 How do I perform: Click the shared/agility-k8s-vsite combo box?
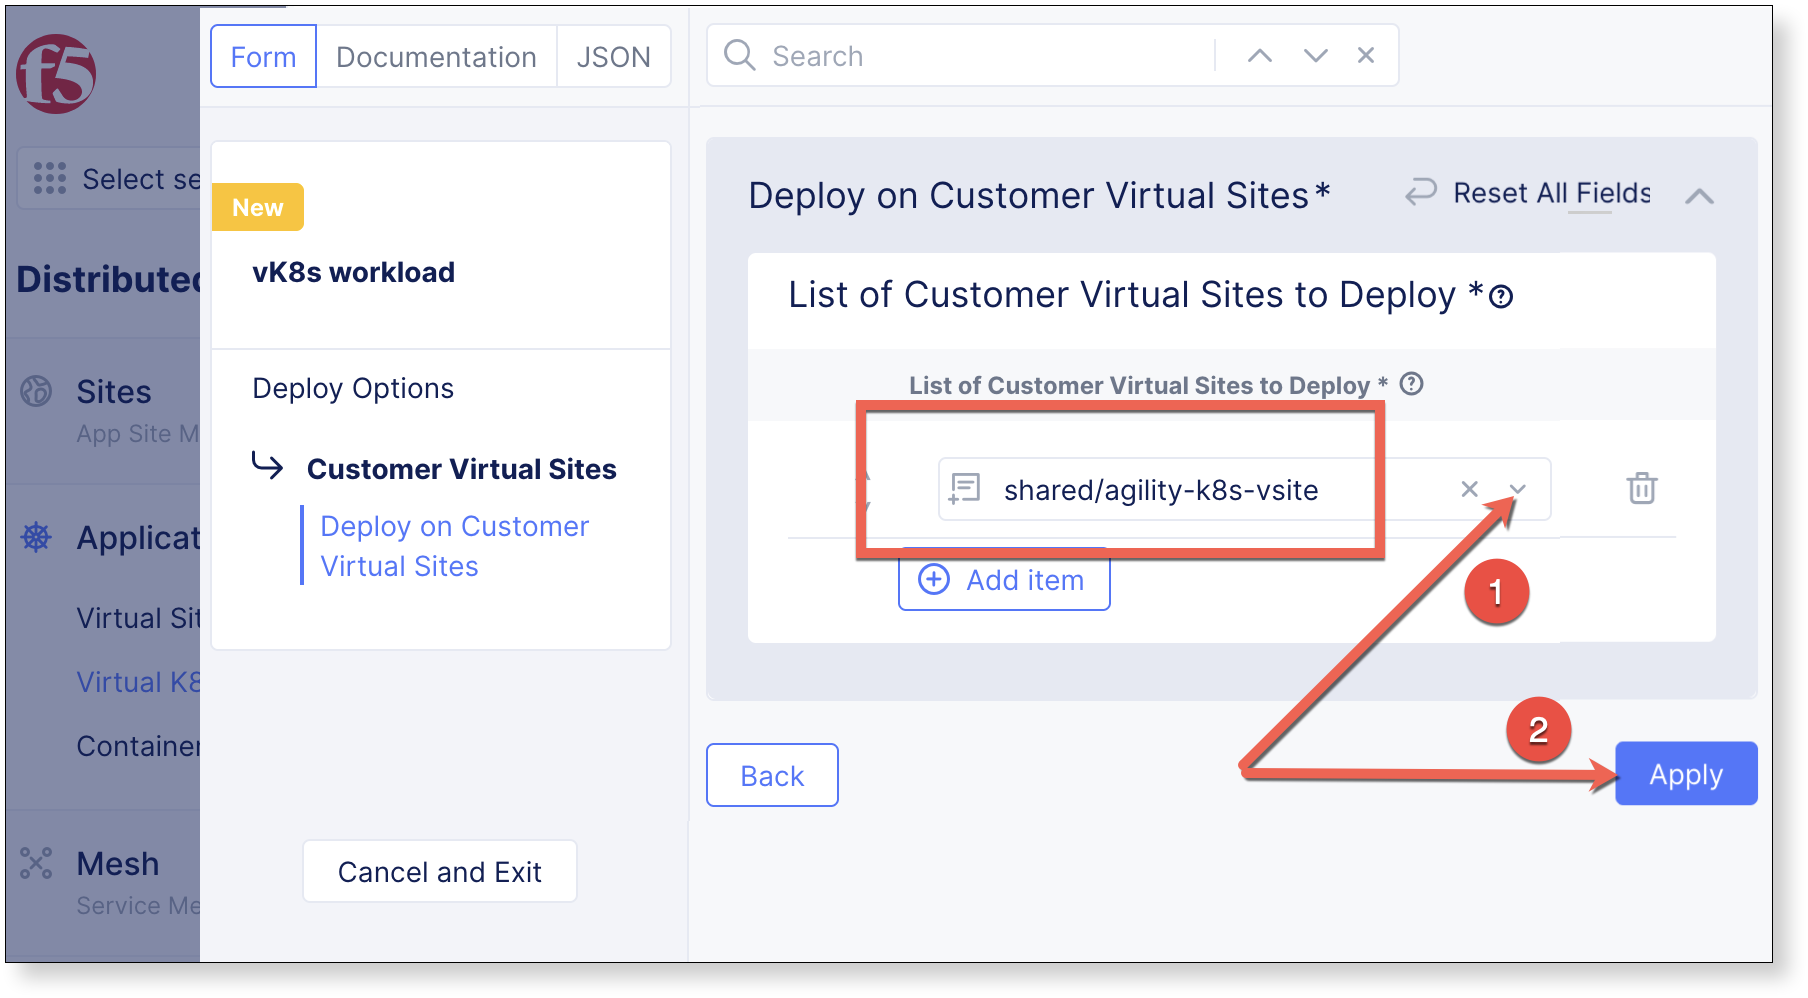1244,489
